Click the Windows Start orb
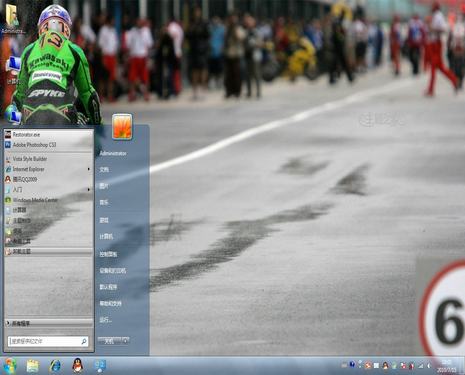This screenshot has height=375, width=465. tap(9, 366)
